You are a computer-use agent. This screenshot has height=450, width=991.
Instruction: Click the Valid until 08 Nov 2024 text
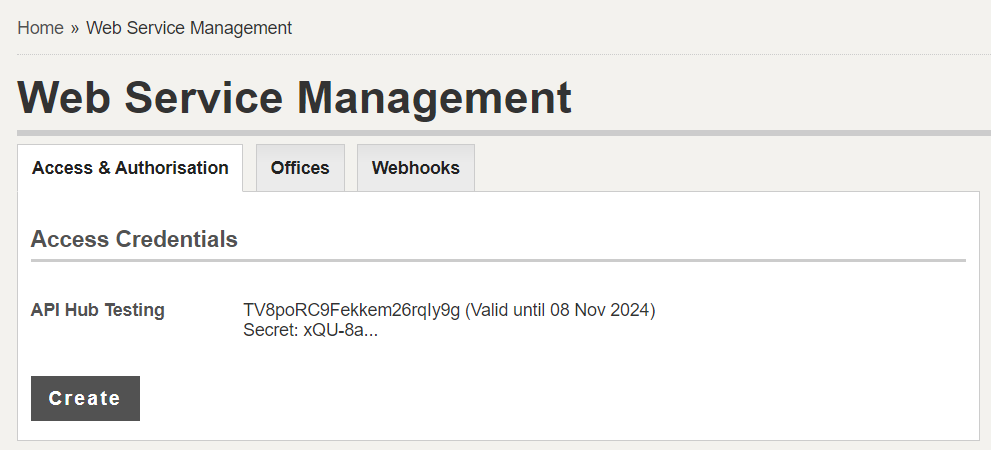click(x=560, y=310)
